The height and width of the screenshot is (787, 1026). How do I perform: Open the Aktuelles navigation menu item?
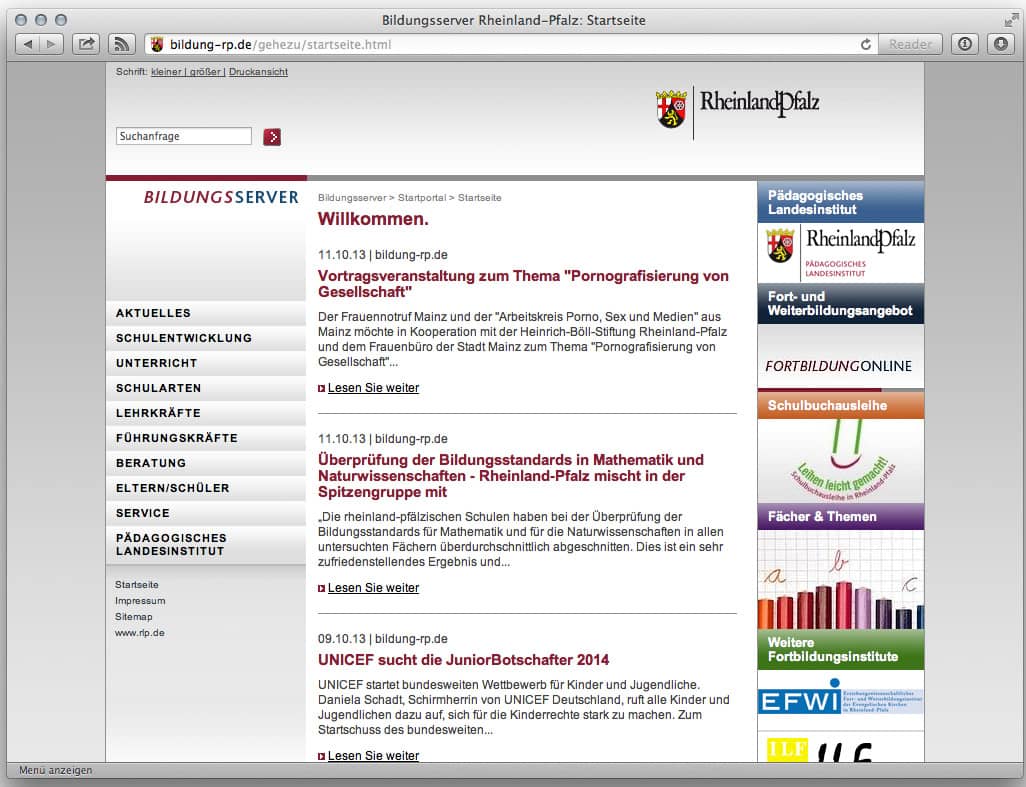[153, 313]
